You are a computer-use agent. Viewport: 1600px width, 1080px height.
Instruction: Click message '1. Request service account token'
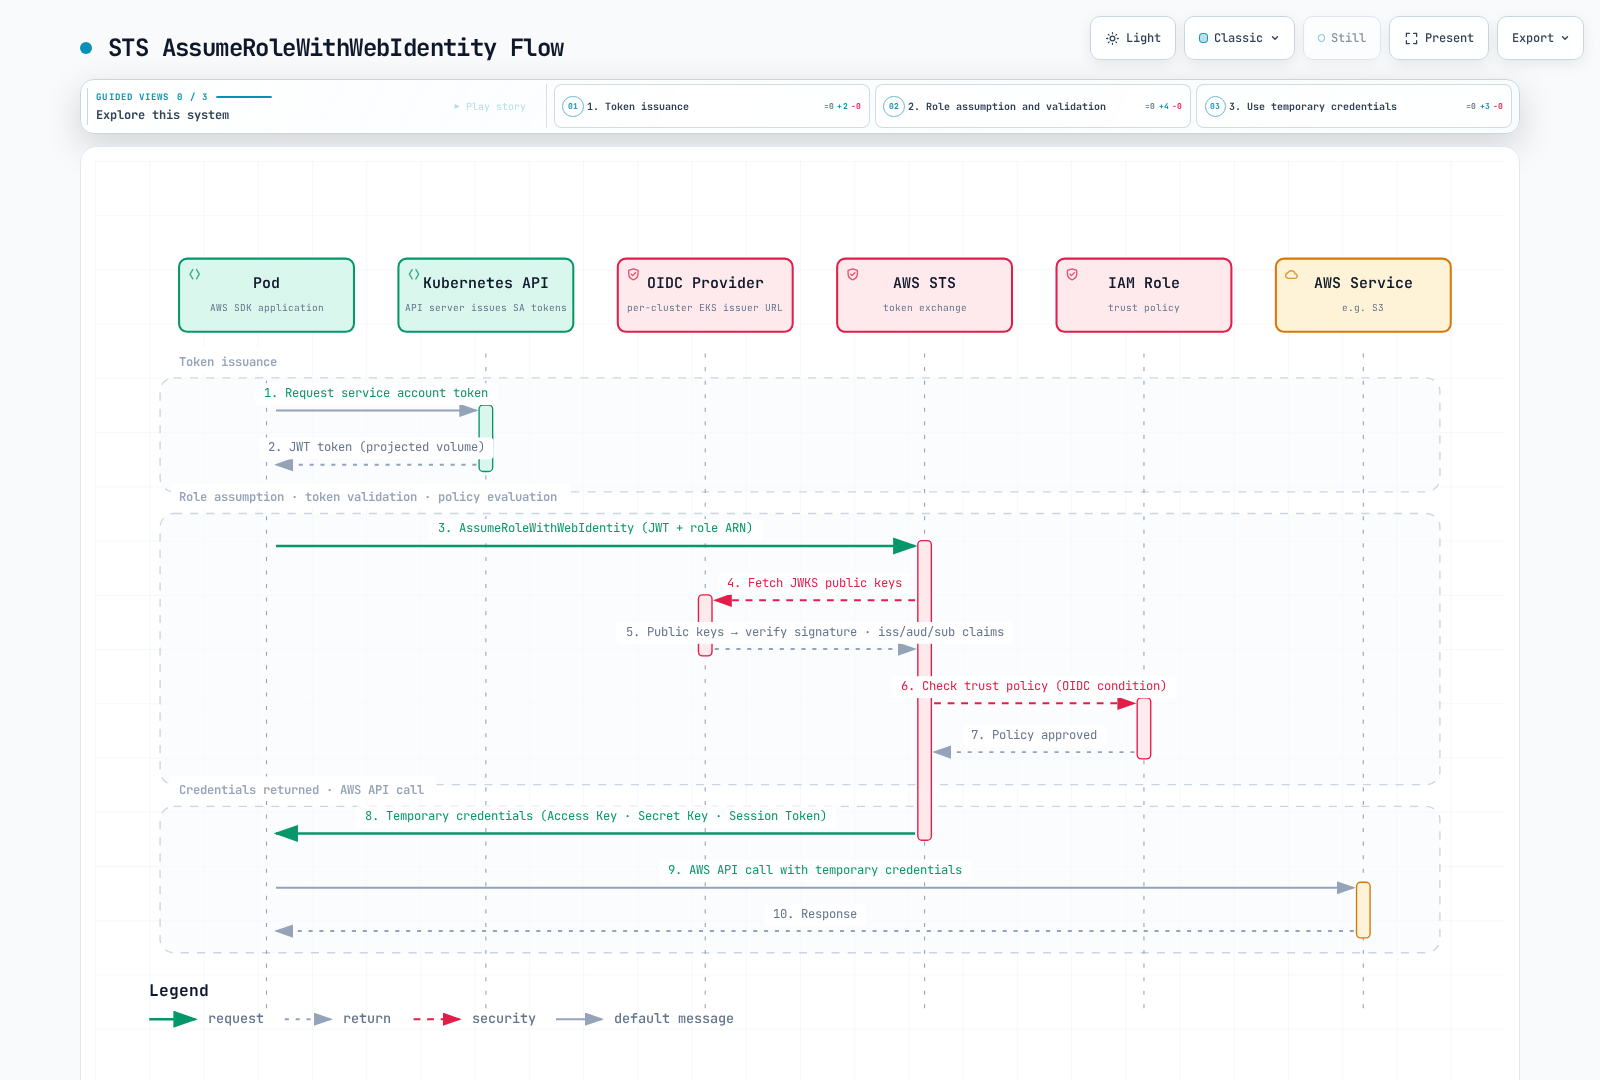click(376, 393)
